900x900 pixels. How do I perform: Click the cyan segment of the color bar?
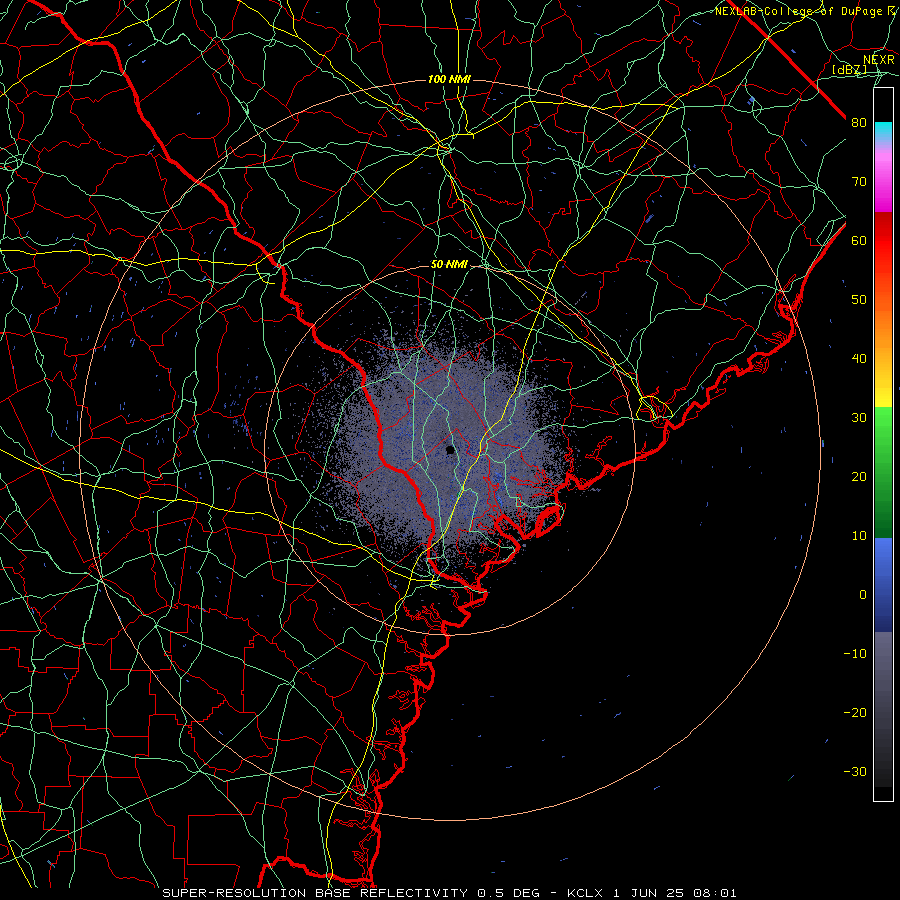pos(883,133)
